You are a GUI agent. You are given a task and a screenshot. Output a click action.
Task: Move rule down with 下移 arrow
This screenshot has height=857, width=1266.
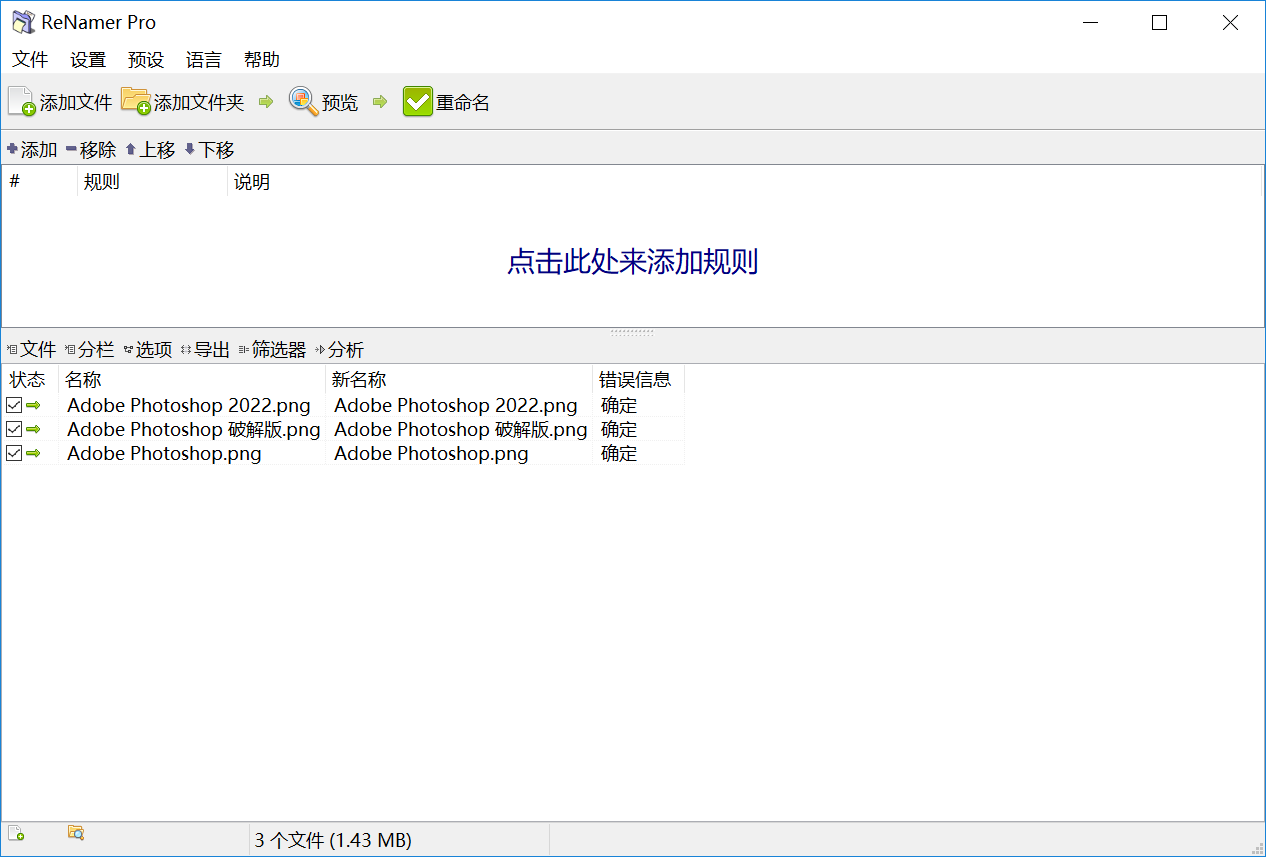point(190,150)
